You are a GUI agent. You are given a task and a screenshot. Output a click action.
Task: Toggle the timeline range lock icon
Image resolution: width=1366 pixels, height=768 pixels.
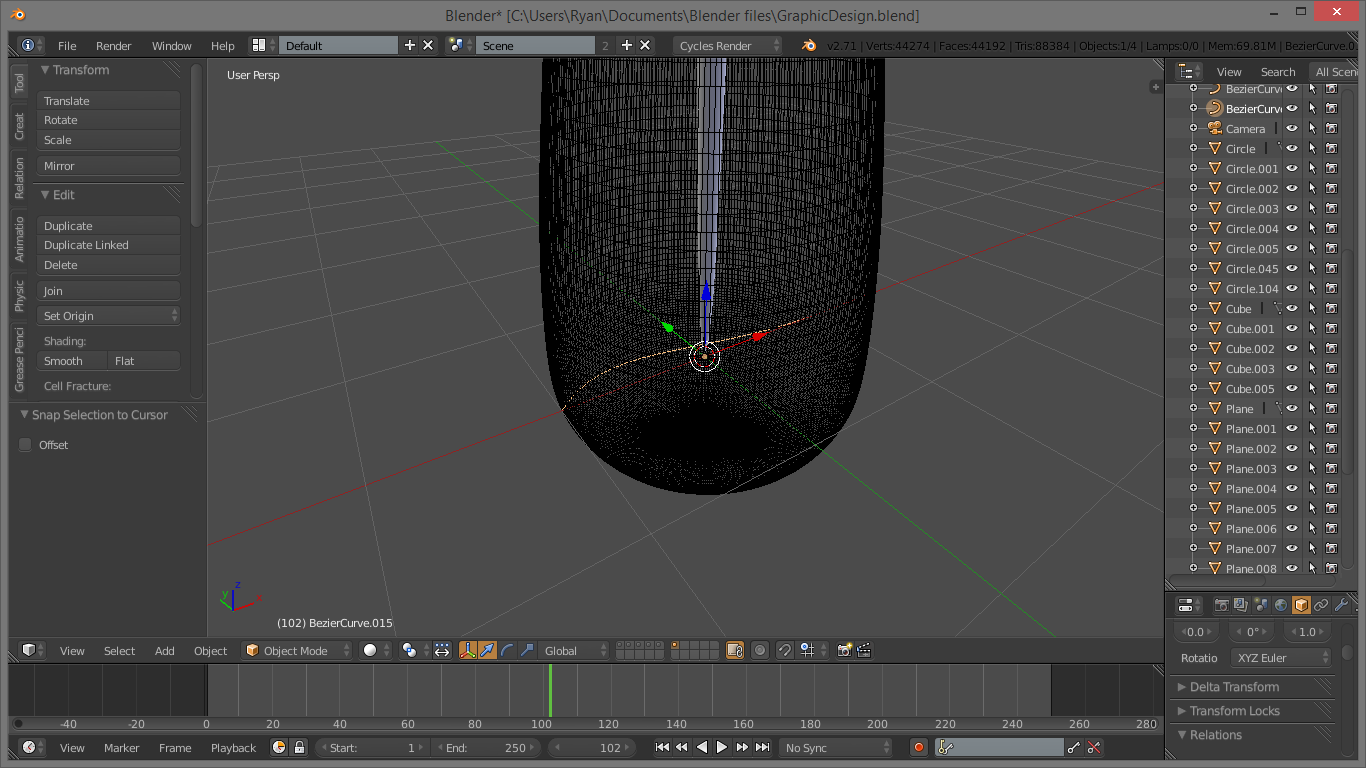point(298,747)
